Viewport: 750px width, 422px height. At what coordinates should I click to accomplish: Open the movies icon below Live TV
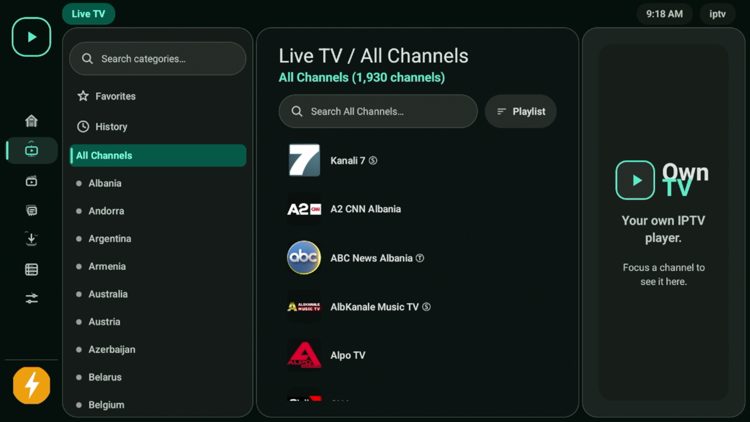pos(32,181)
